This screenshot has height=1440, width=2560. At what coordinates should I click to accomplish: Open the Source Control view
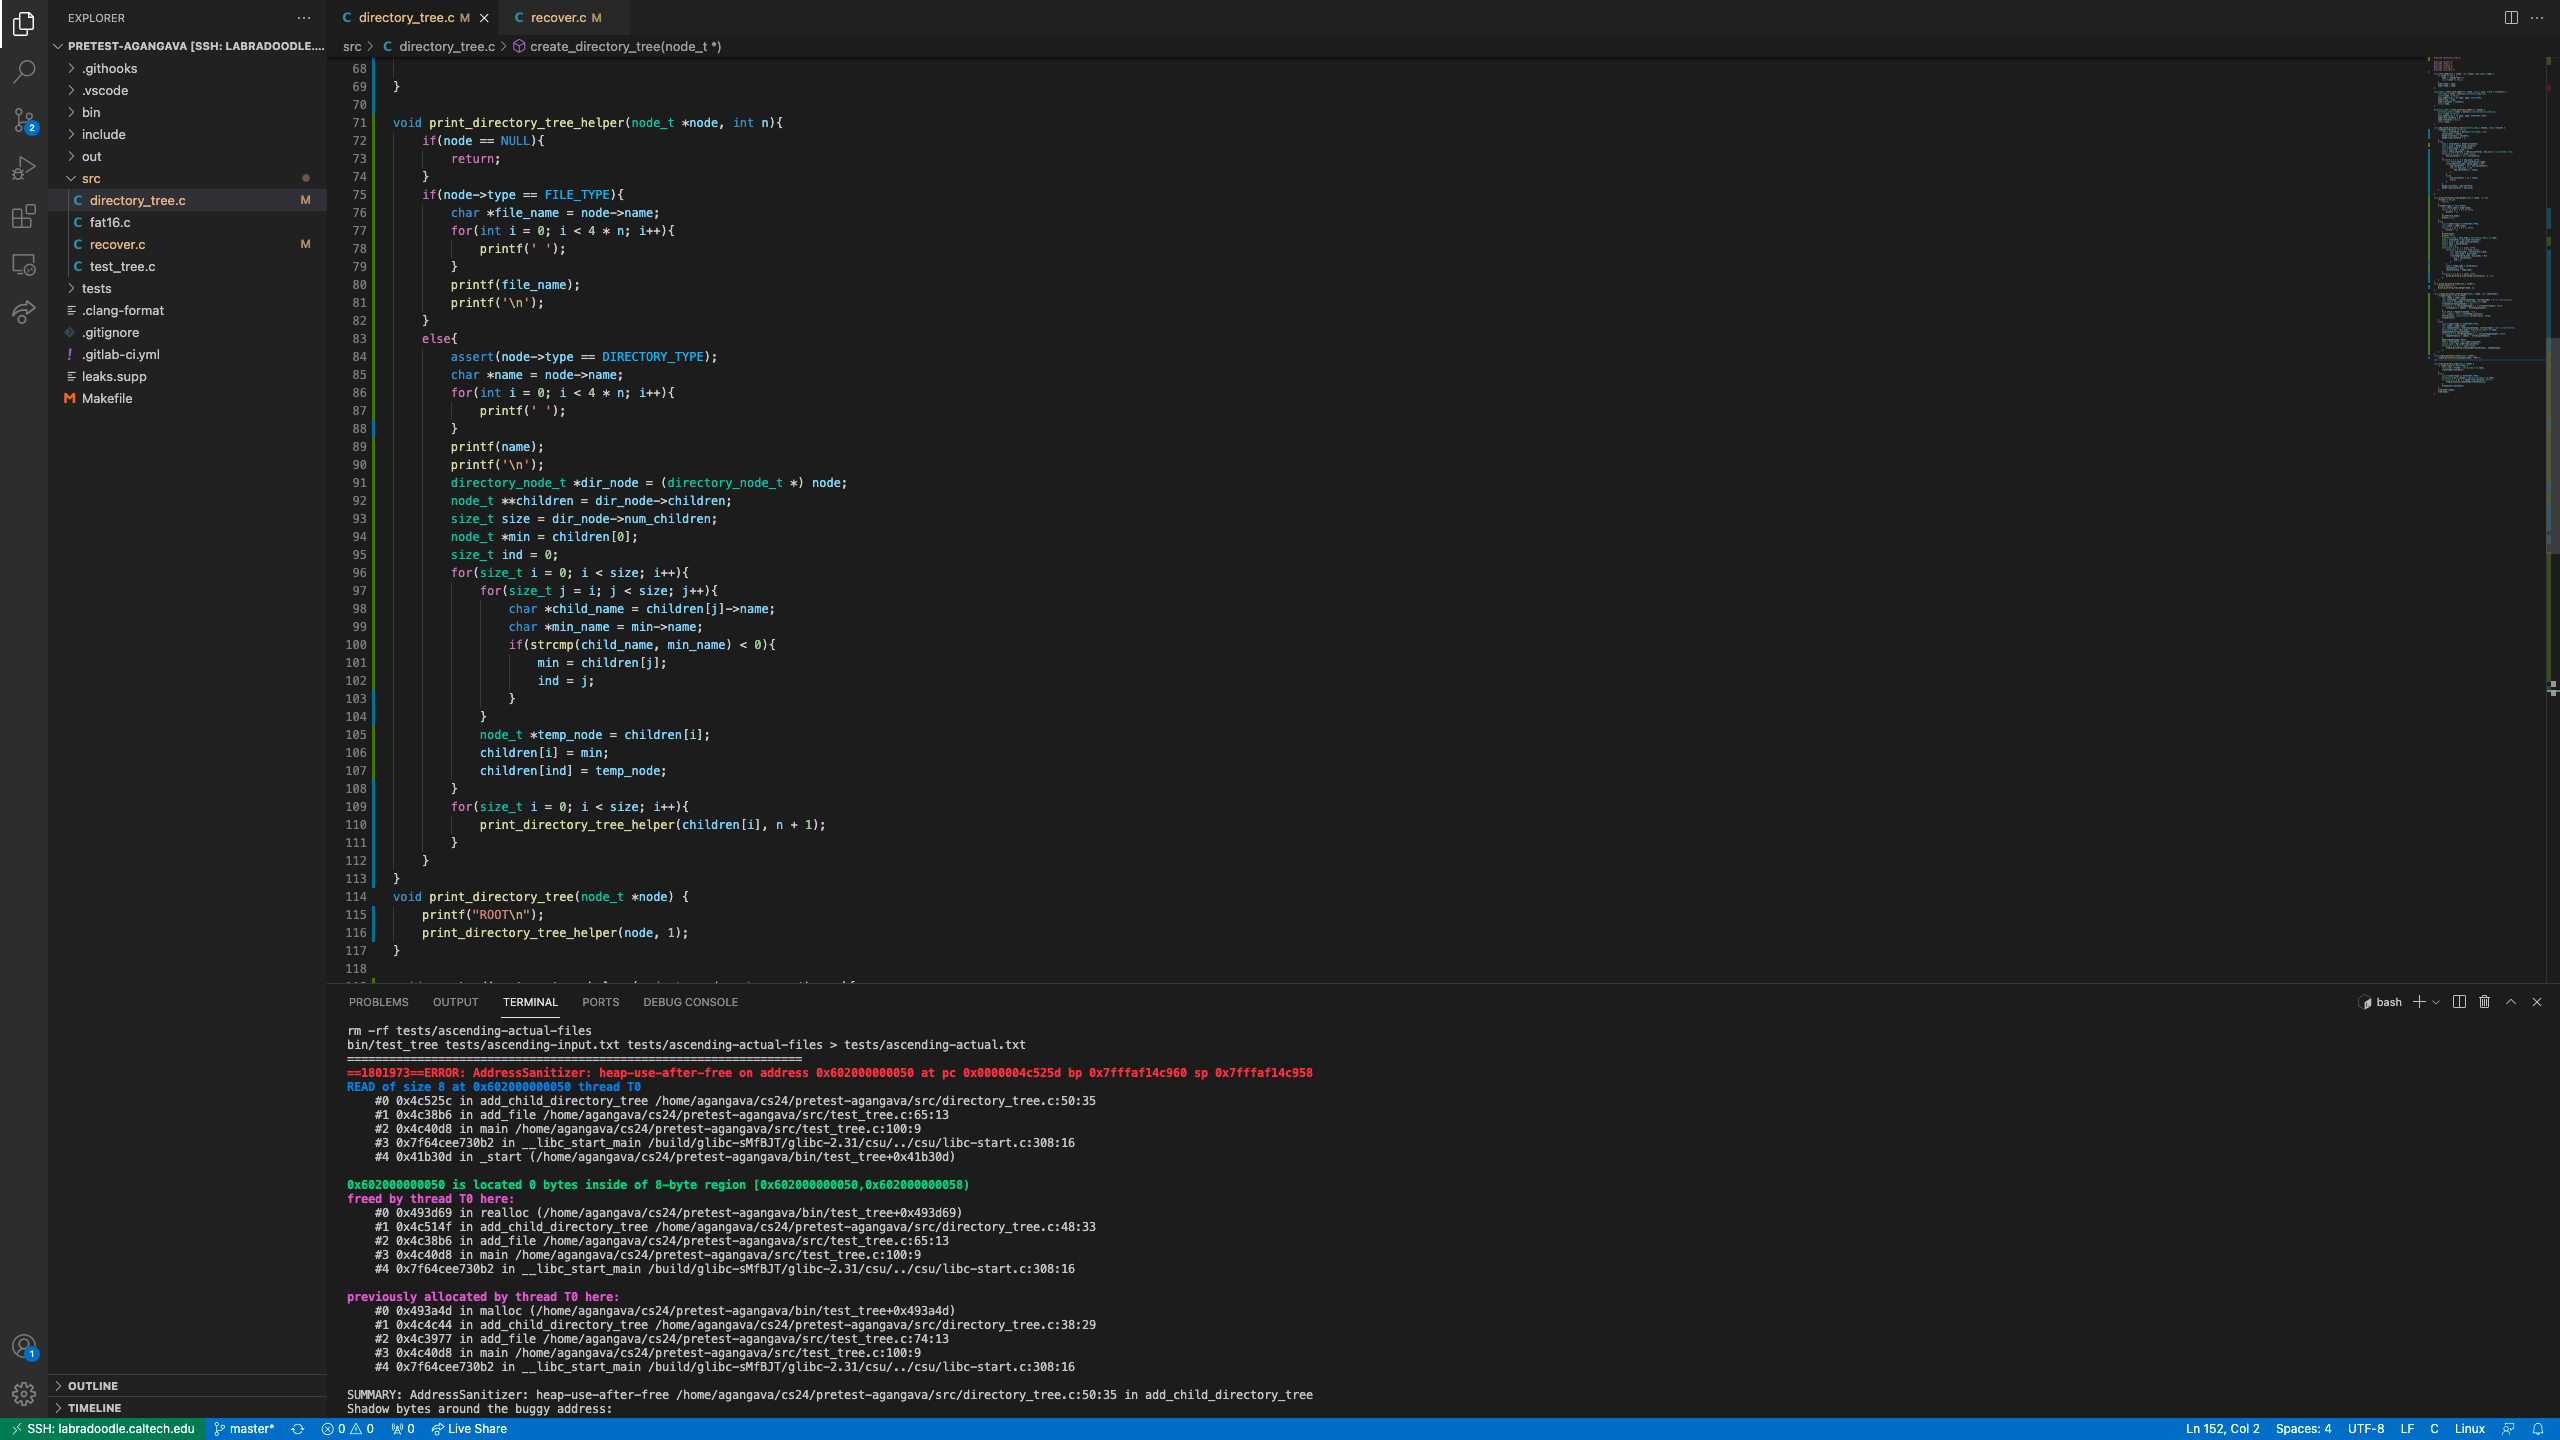click(24, 120)
